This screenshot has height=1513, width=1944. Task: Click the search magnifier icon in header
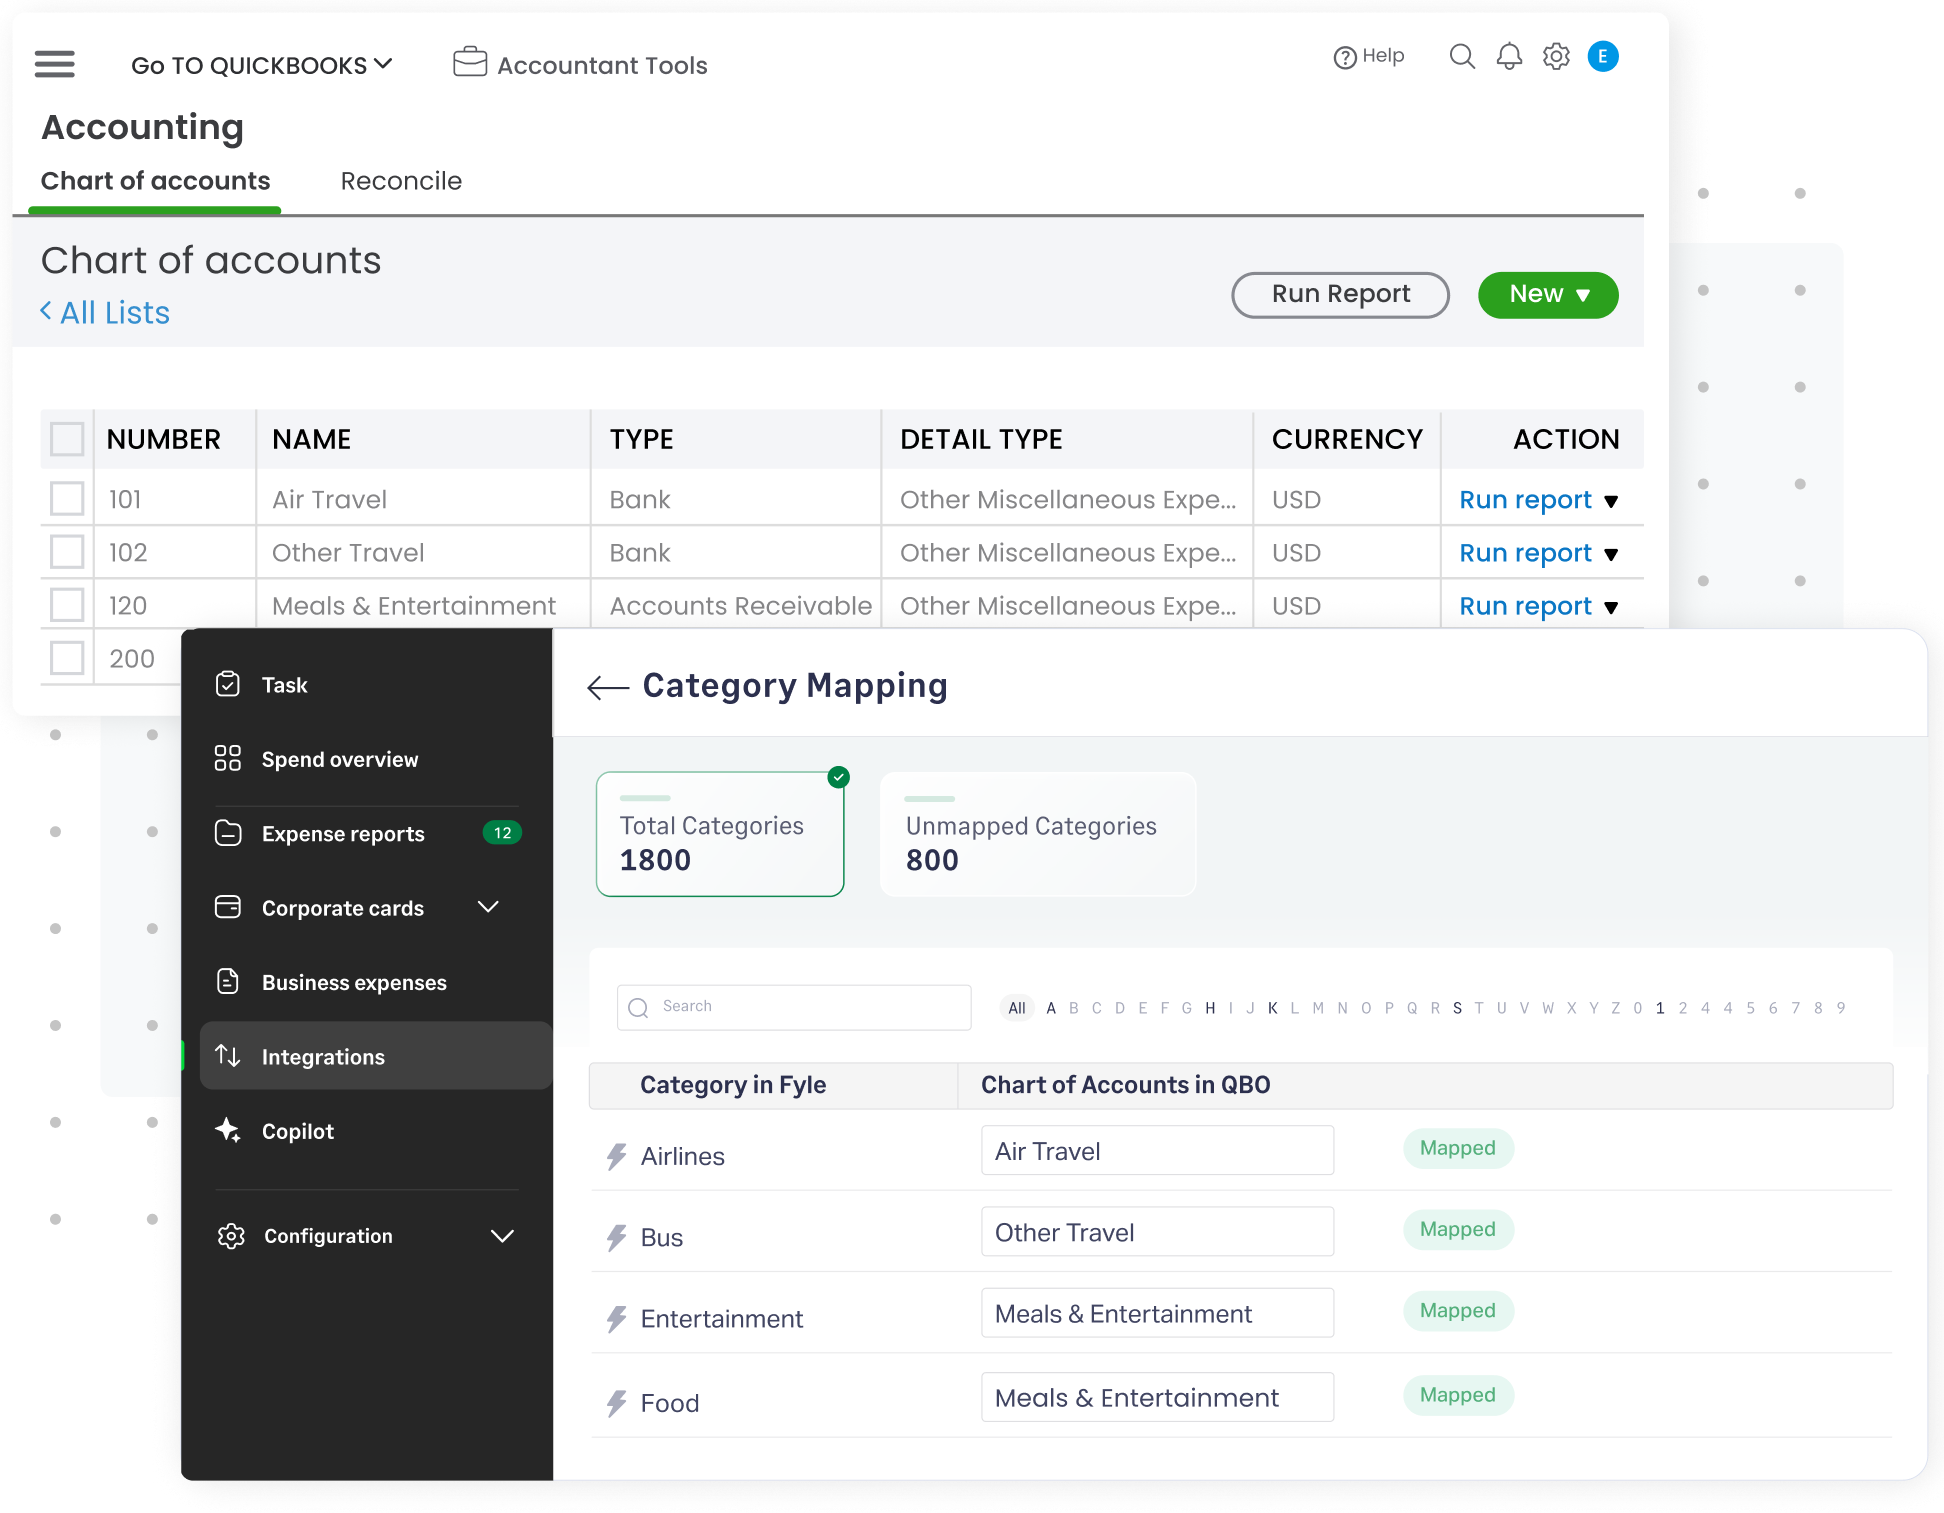click(x=1462, y=56)
